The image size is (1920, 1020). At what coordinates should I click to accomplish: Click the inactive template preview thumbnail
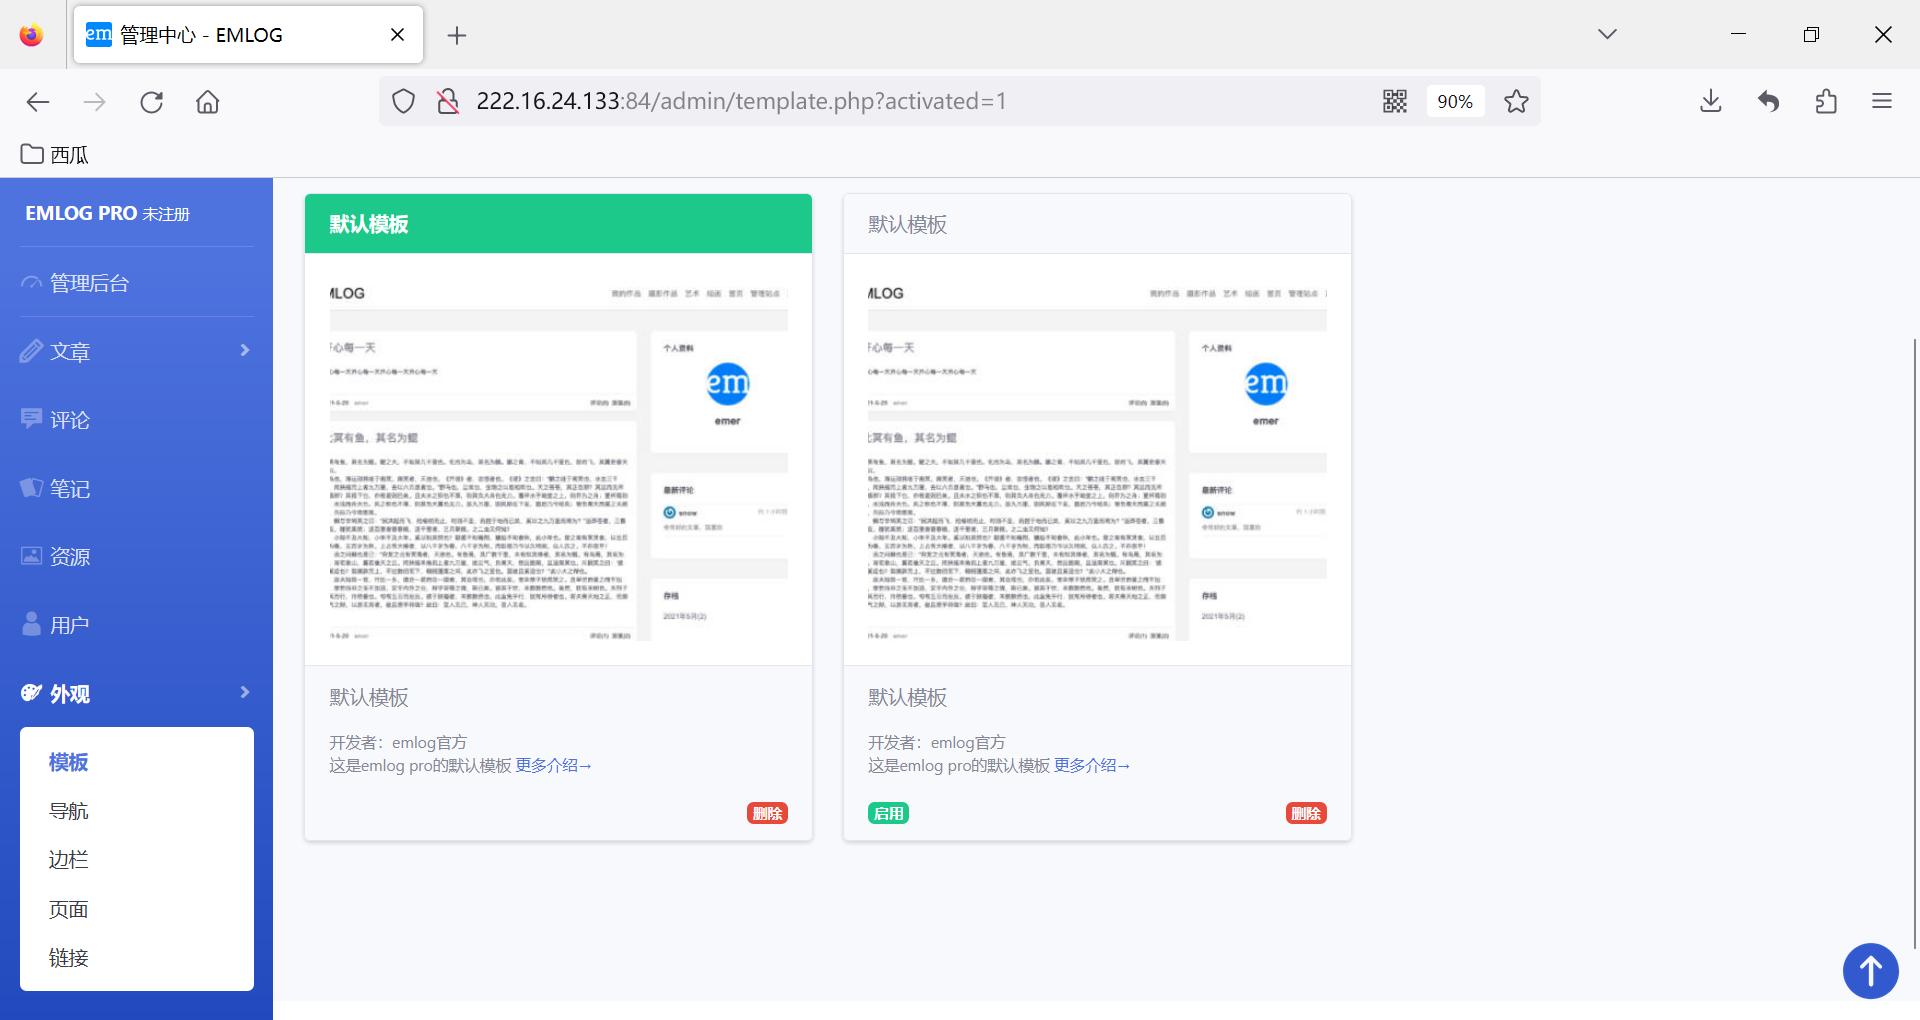(1097, 460)
